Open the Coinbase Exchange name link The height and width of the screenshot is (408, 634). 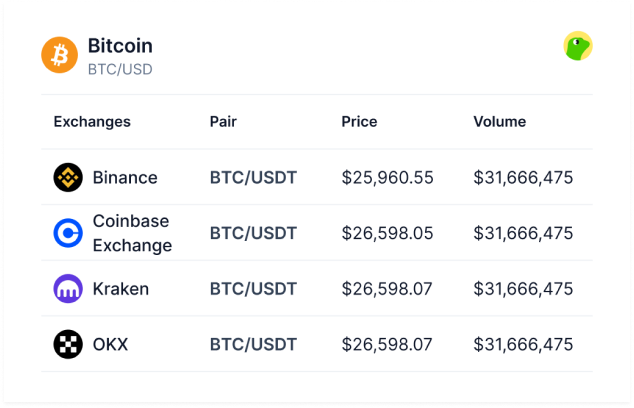(132, 233)
